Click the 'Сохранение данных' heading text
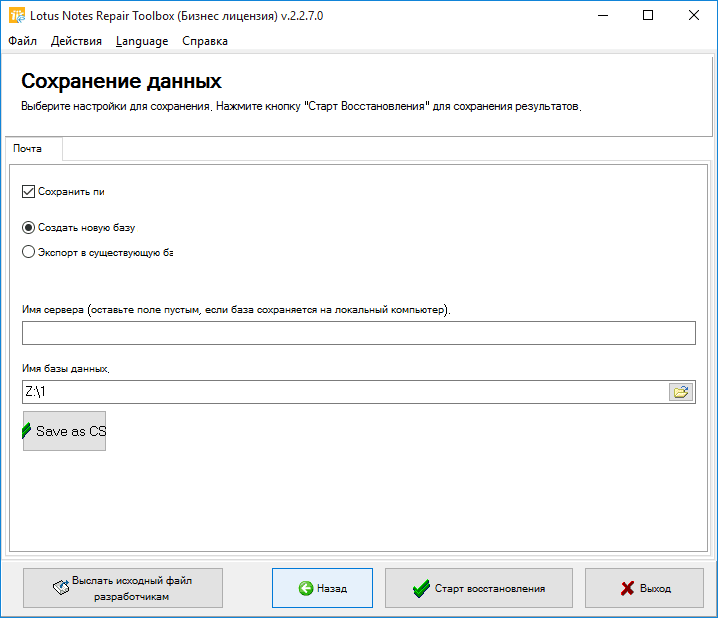Viewport: 718px width, 618px height. pyautogui.click(x=121, y=81)
